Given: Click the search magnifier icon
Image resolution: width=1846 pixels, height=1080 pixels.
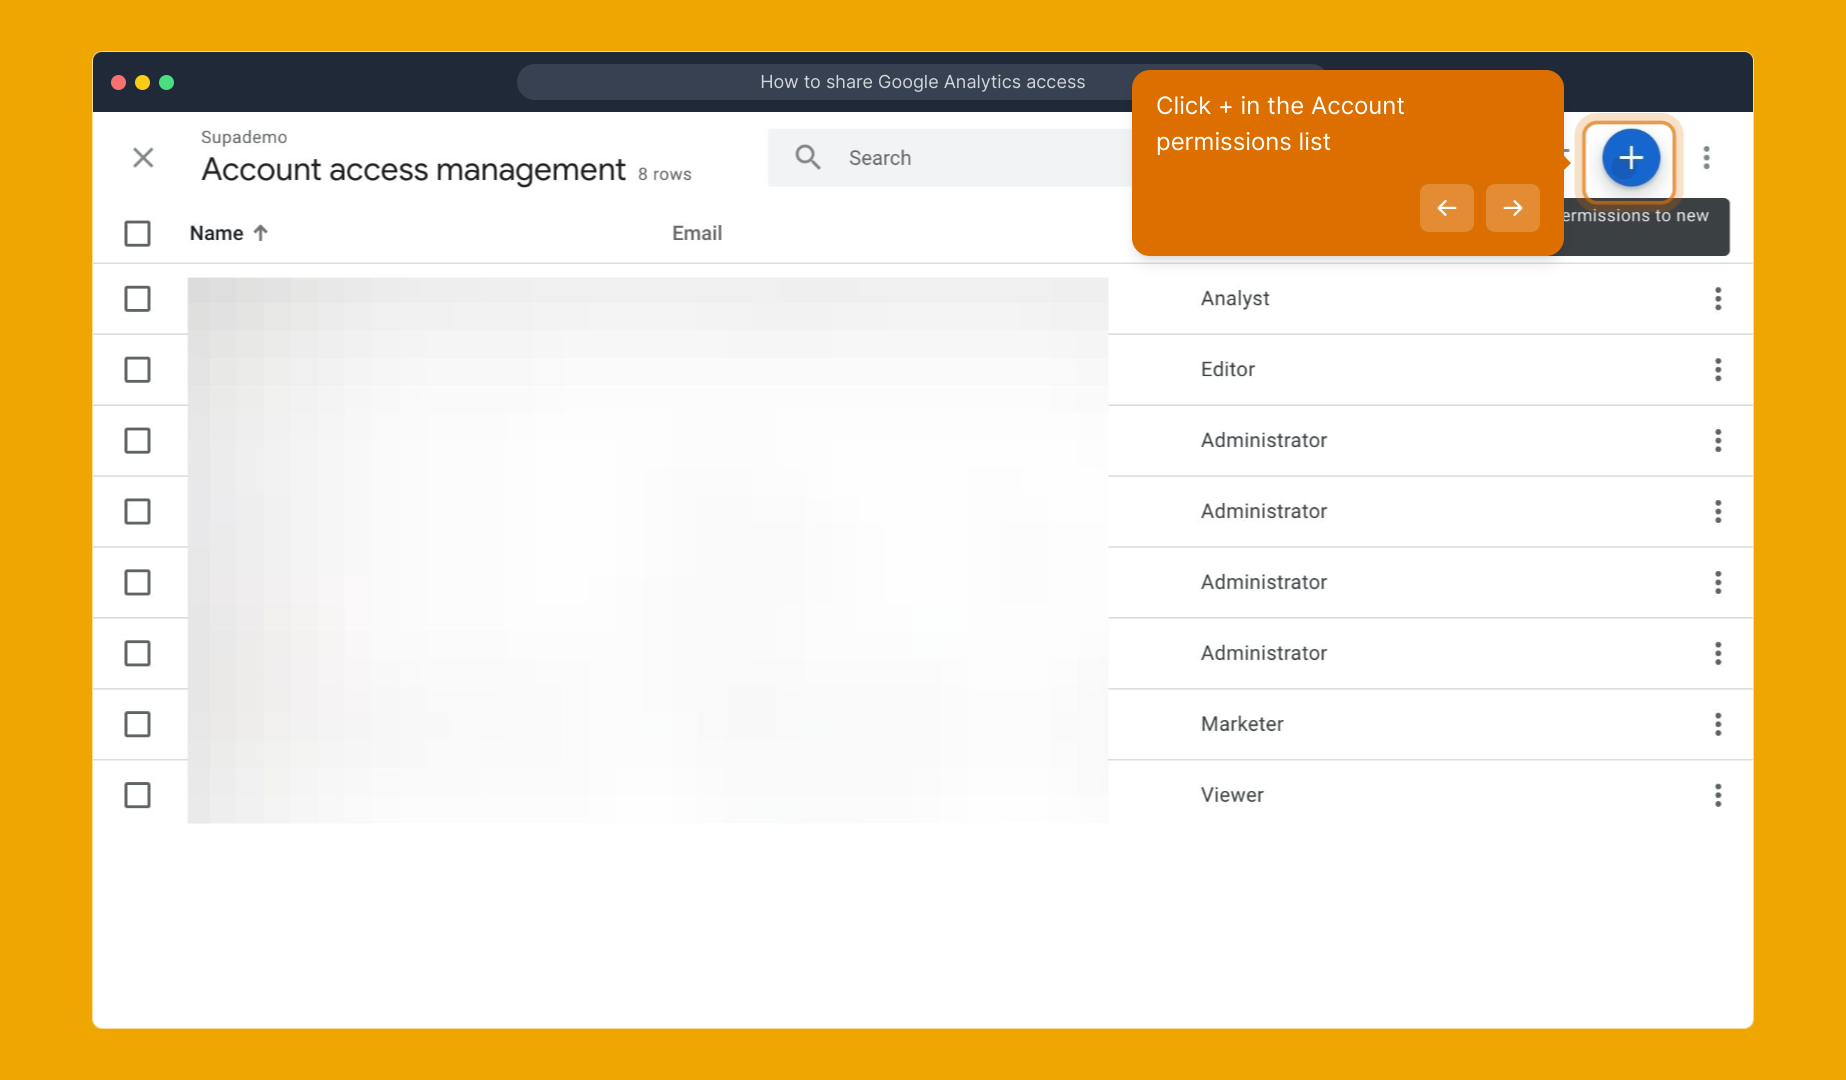Looking at the screenshot, I should click(807, 157).
